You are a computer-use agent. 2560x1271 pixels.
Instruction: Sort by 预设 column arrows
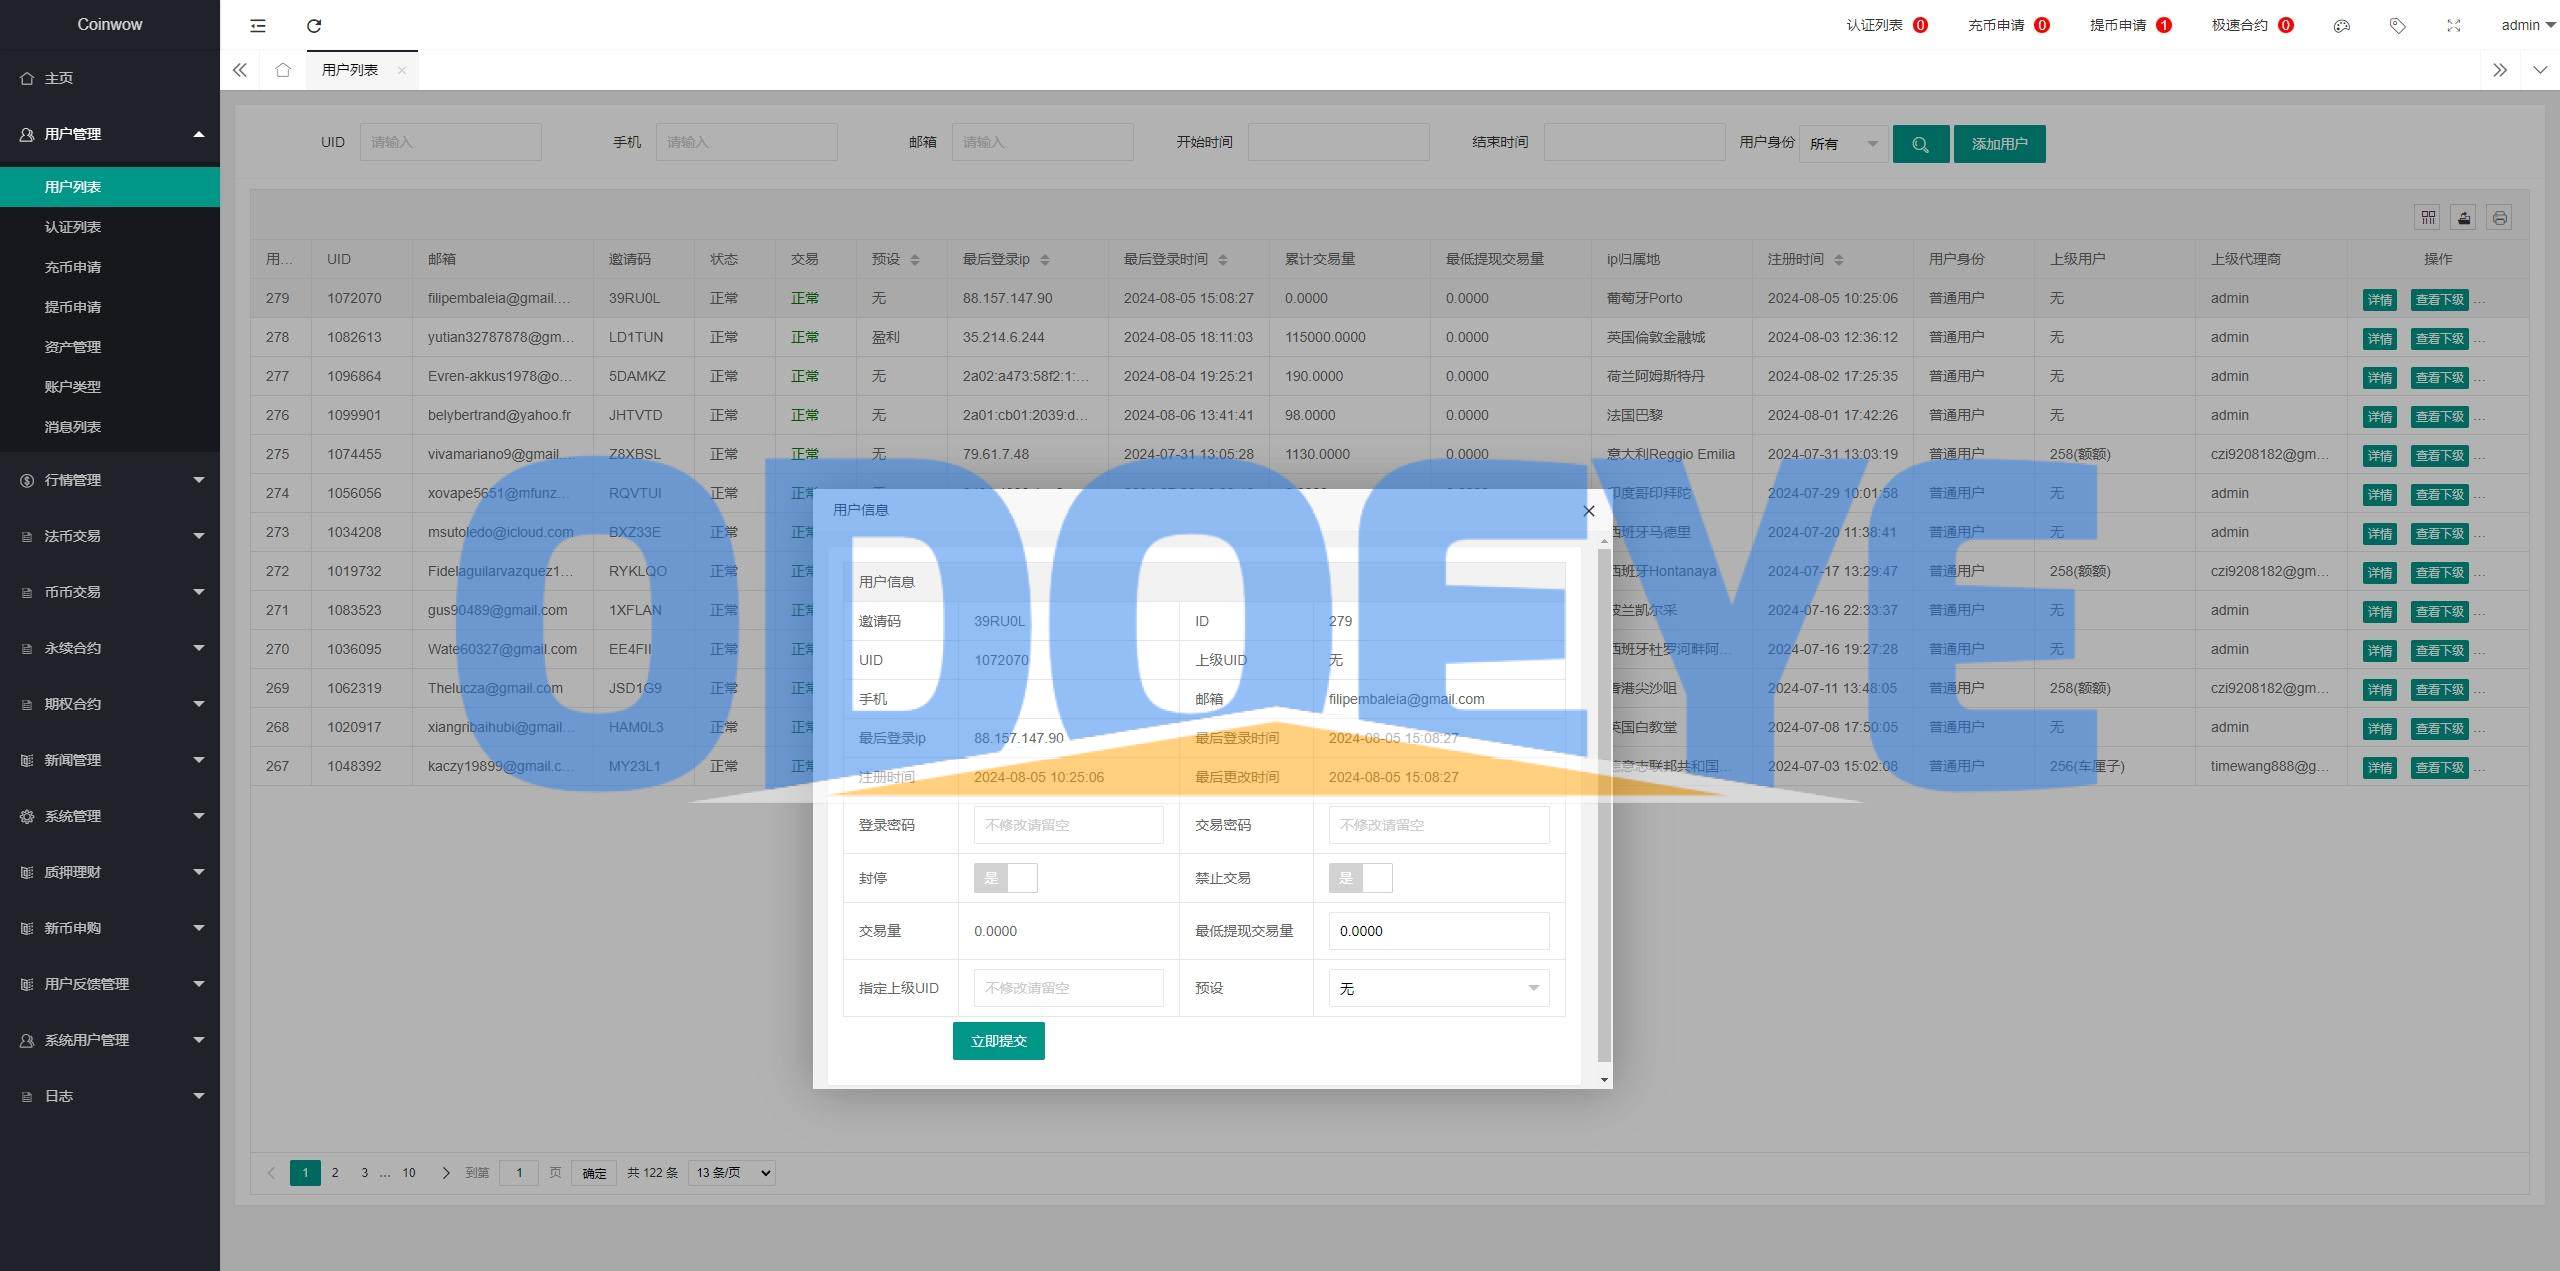(915, 260)
